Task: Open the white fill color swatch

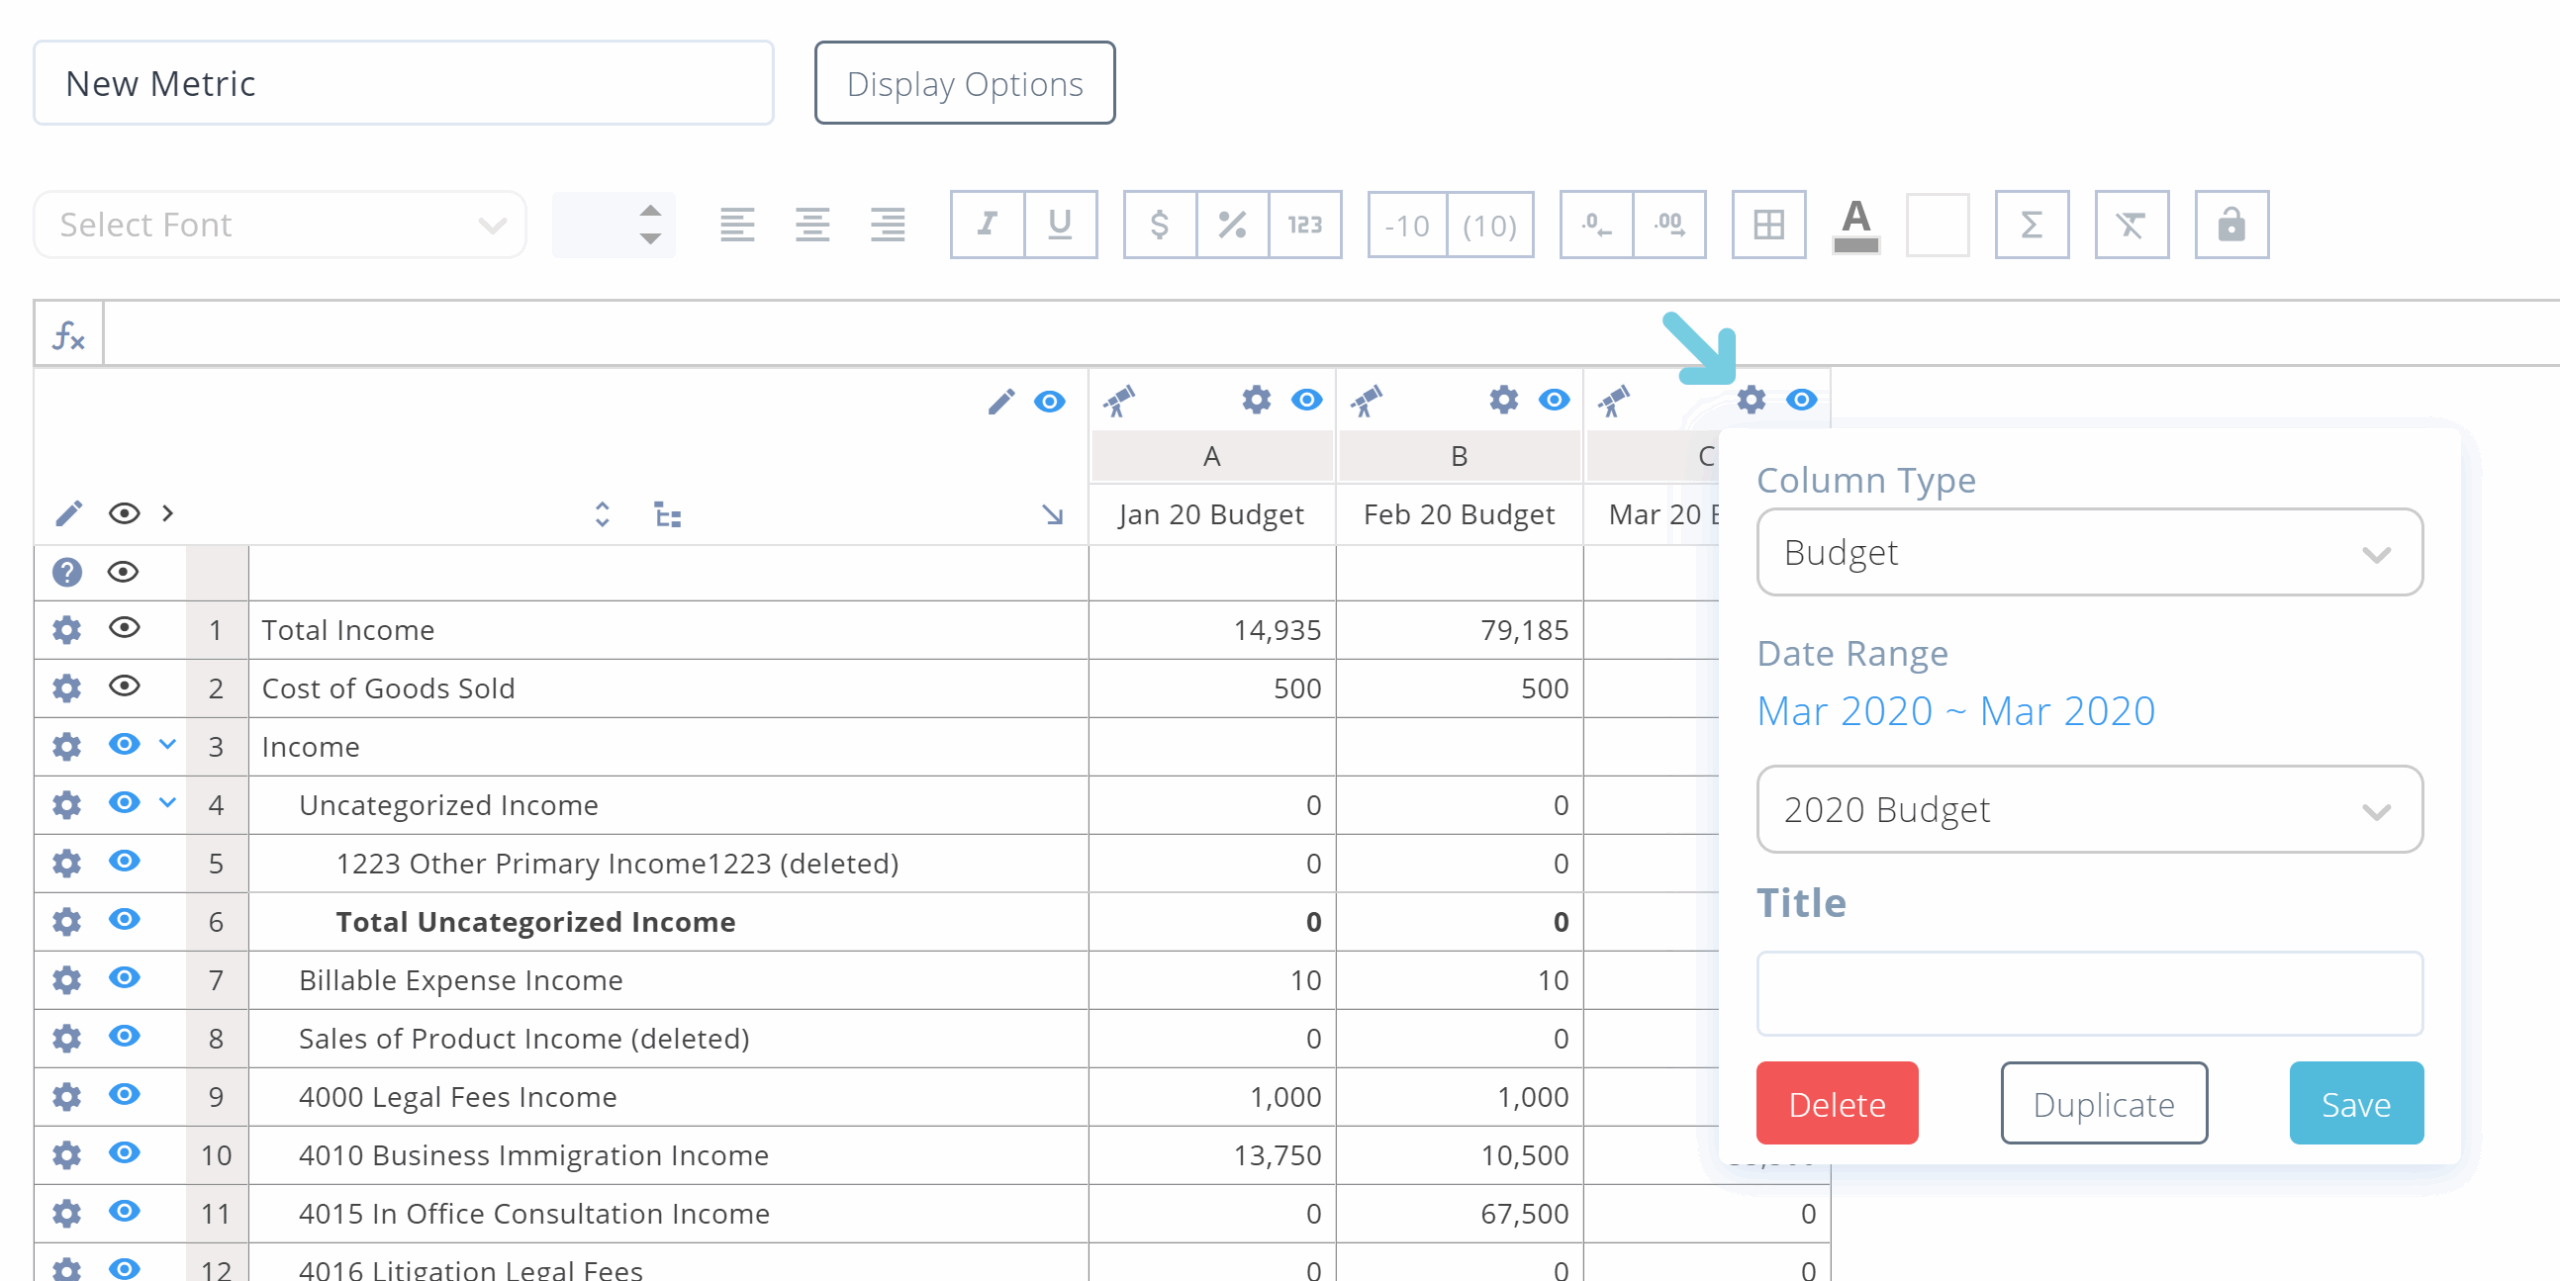Action: 1937,225
